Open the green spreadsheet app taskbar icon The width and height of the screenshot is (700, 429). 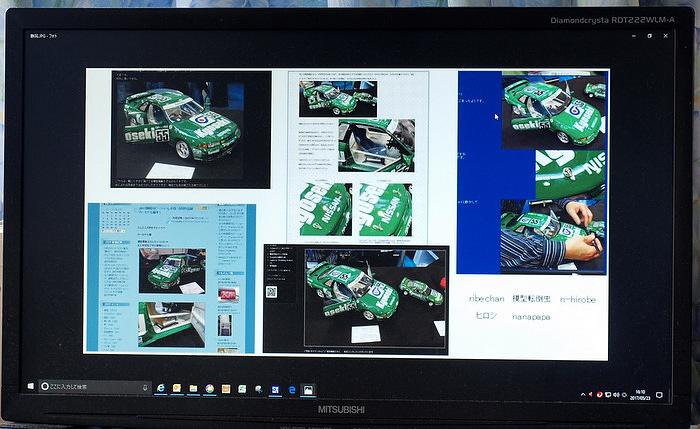(242, 389)
